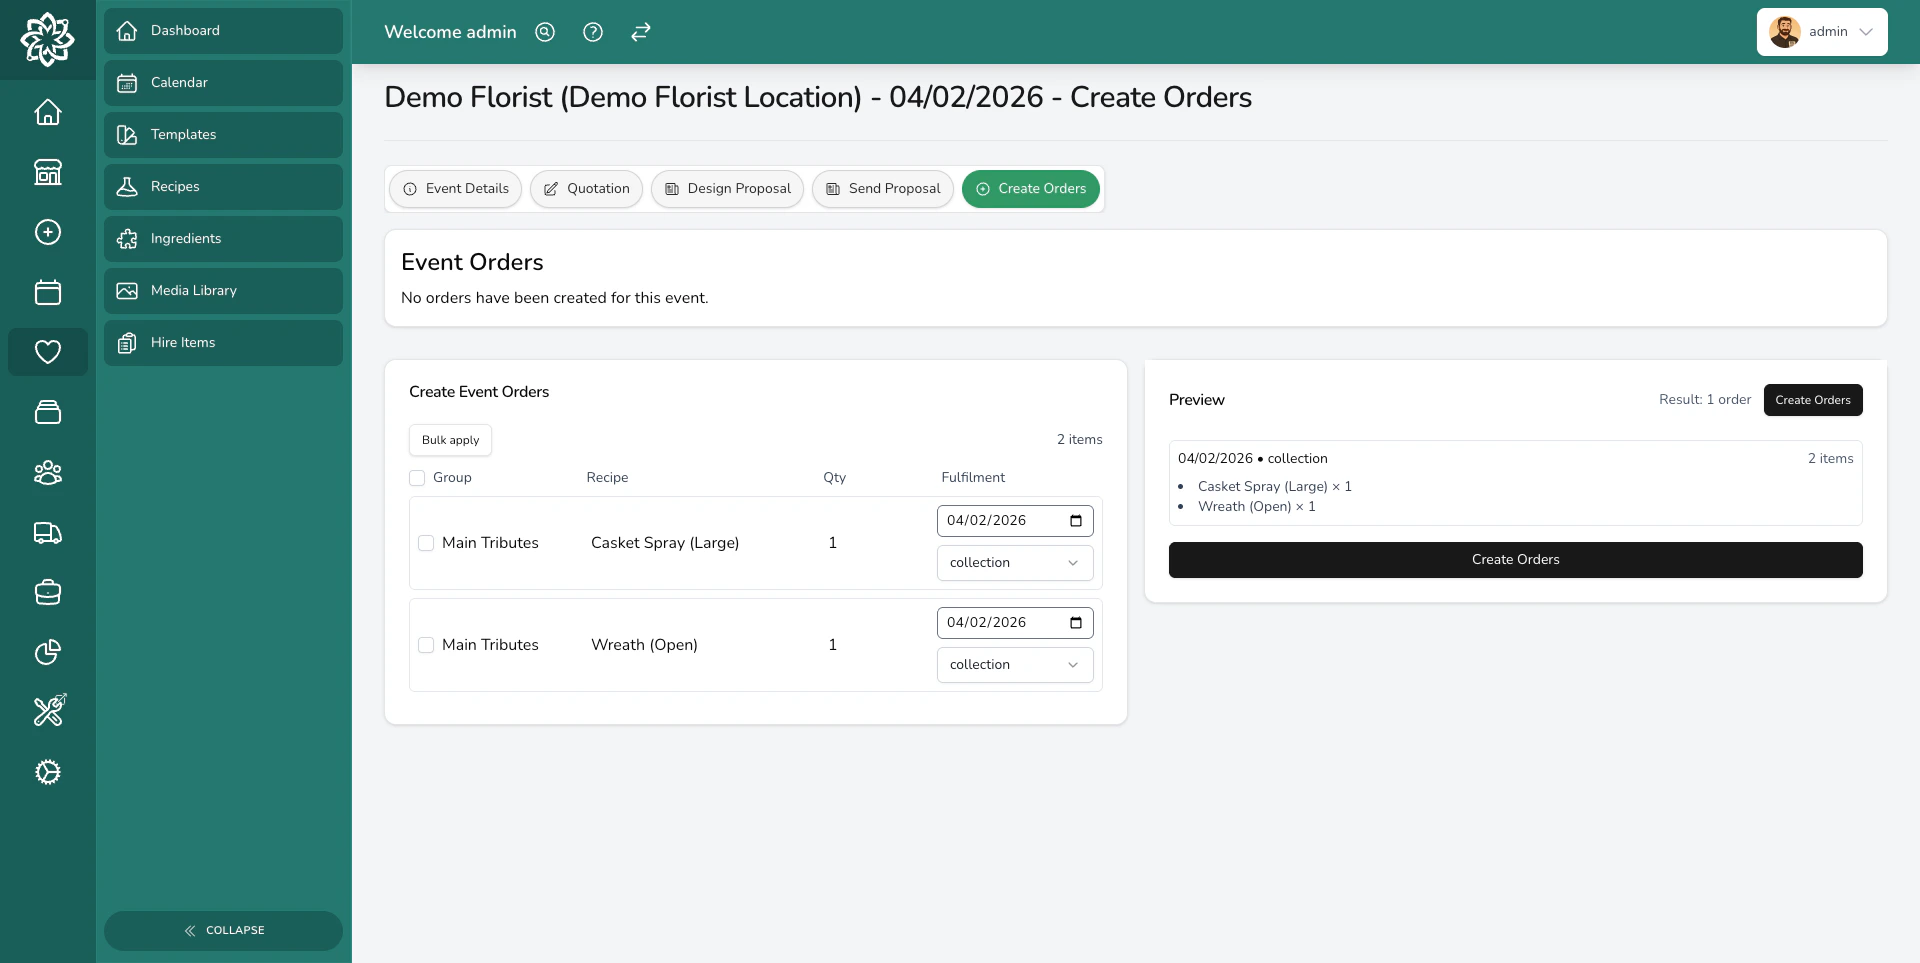Viewport: 1920px width, 963px height.
Task: Open the search icon in the header
Action: pos(545,32)
